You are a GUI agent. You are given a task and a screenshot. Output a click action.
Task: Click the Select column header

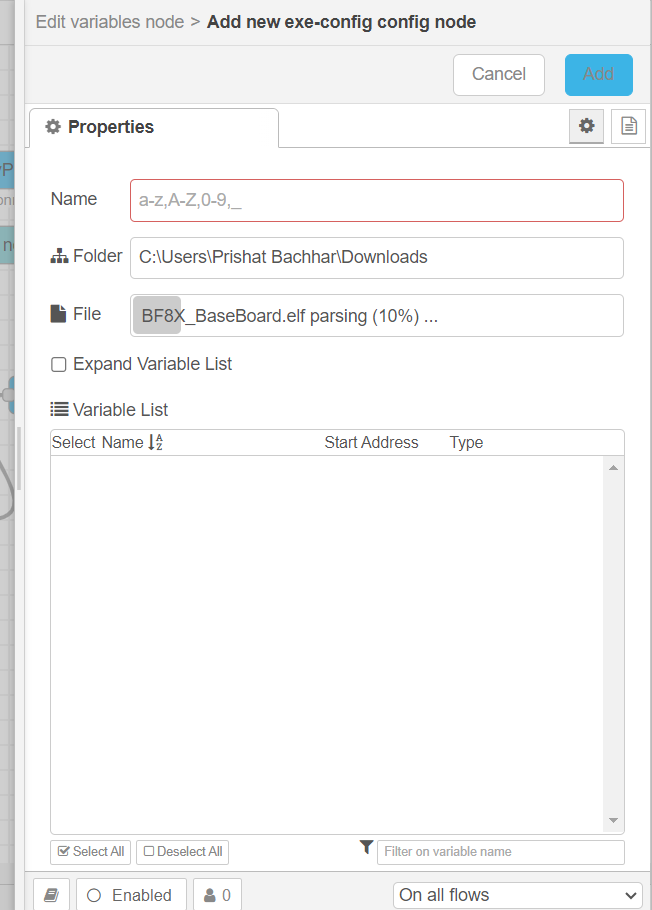click(73, 442)
